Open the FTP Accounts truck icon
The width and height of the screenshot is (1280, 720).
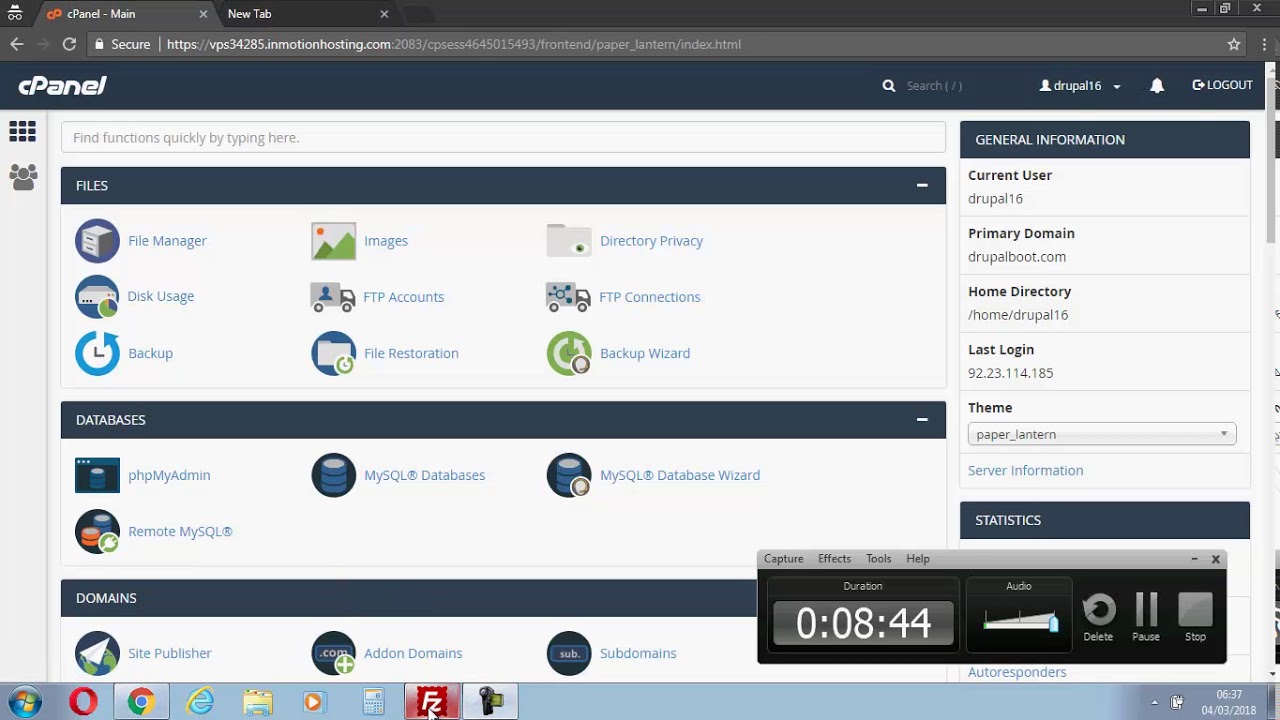[x=333, y=297]
